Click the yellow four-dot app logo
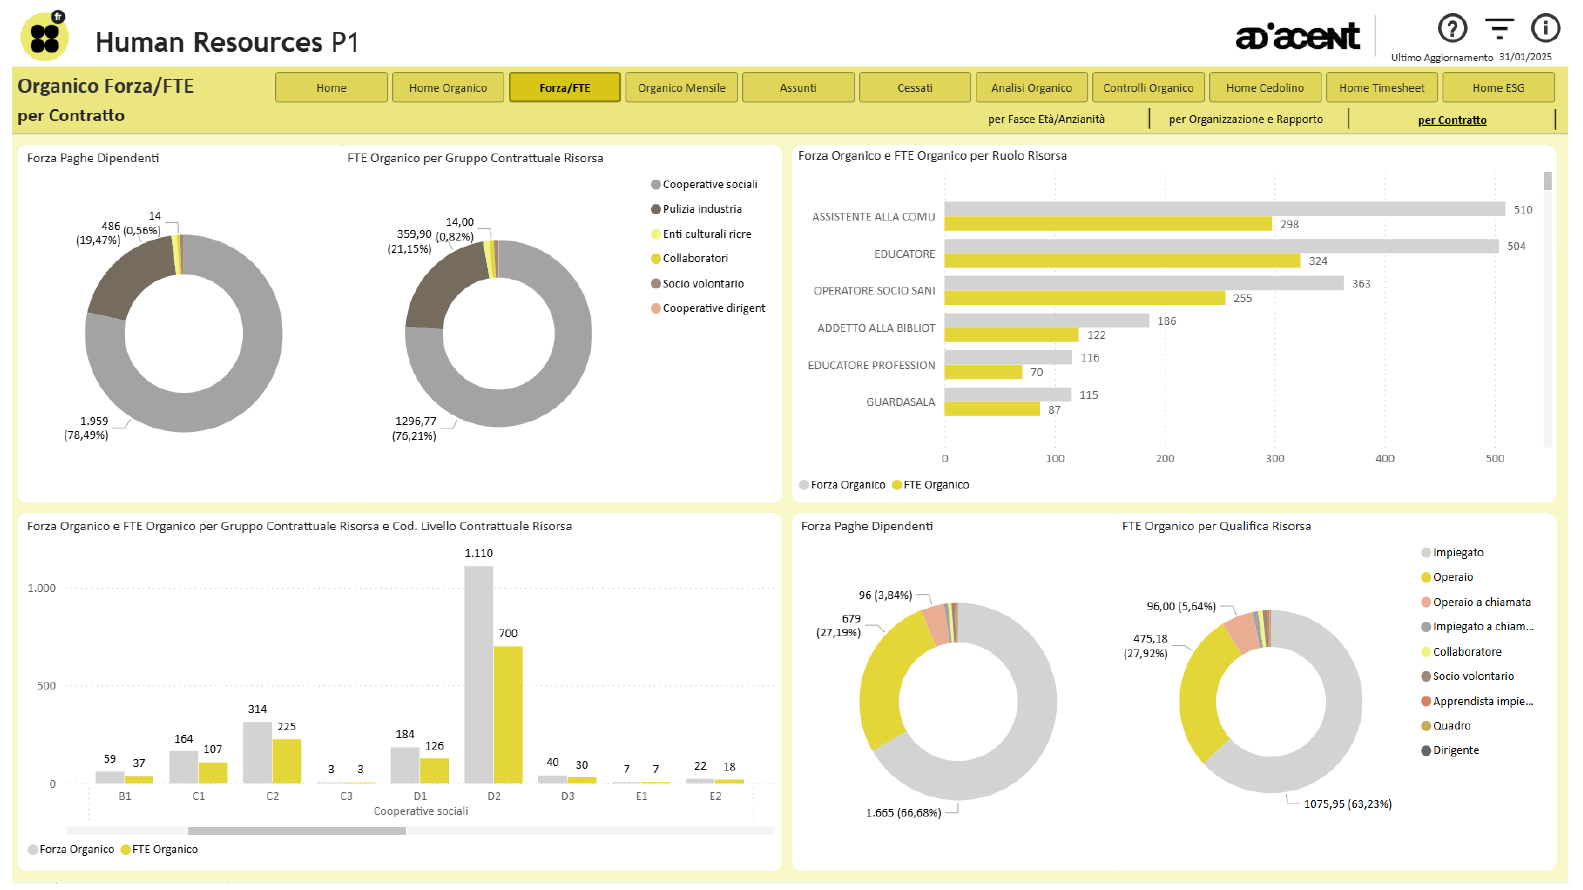Image resolution: width=1583 pixels, height=890 pixels. coord(45,37)
